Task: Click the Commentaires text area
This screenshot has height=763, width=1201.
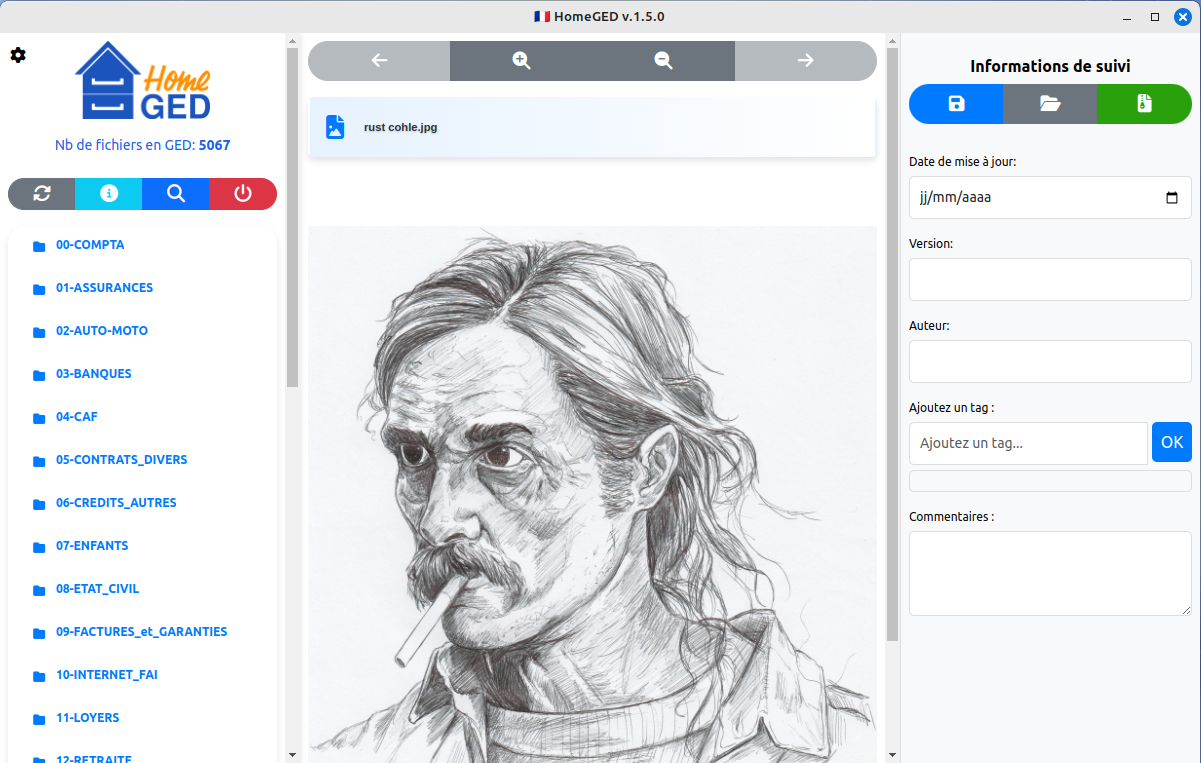Action: 1050,573
